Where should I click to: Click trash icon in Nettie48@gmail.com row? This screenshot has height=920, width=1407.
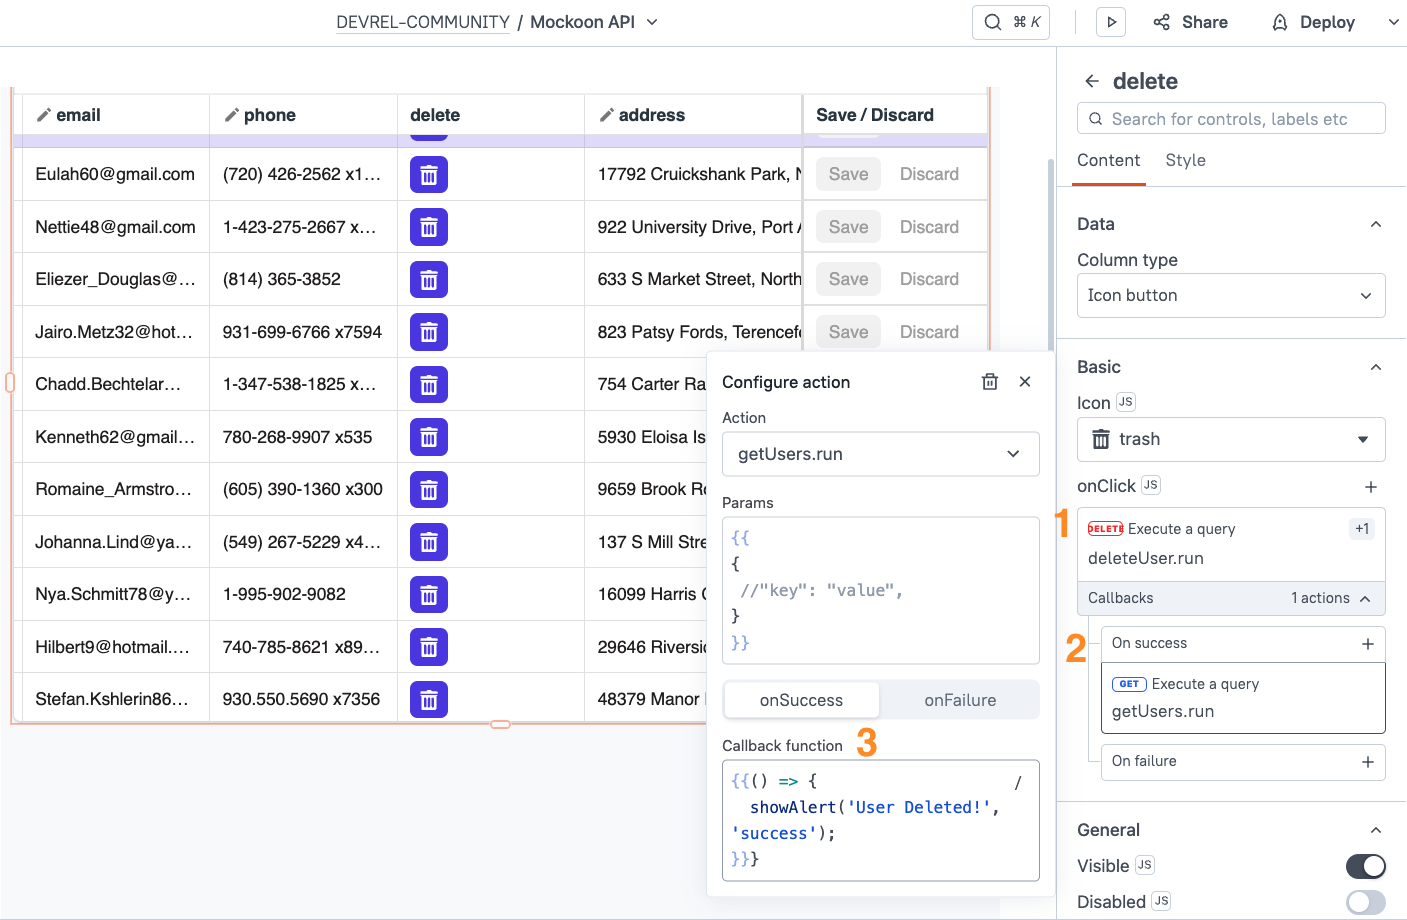(428, 227)
